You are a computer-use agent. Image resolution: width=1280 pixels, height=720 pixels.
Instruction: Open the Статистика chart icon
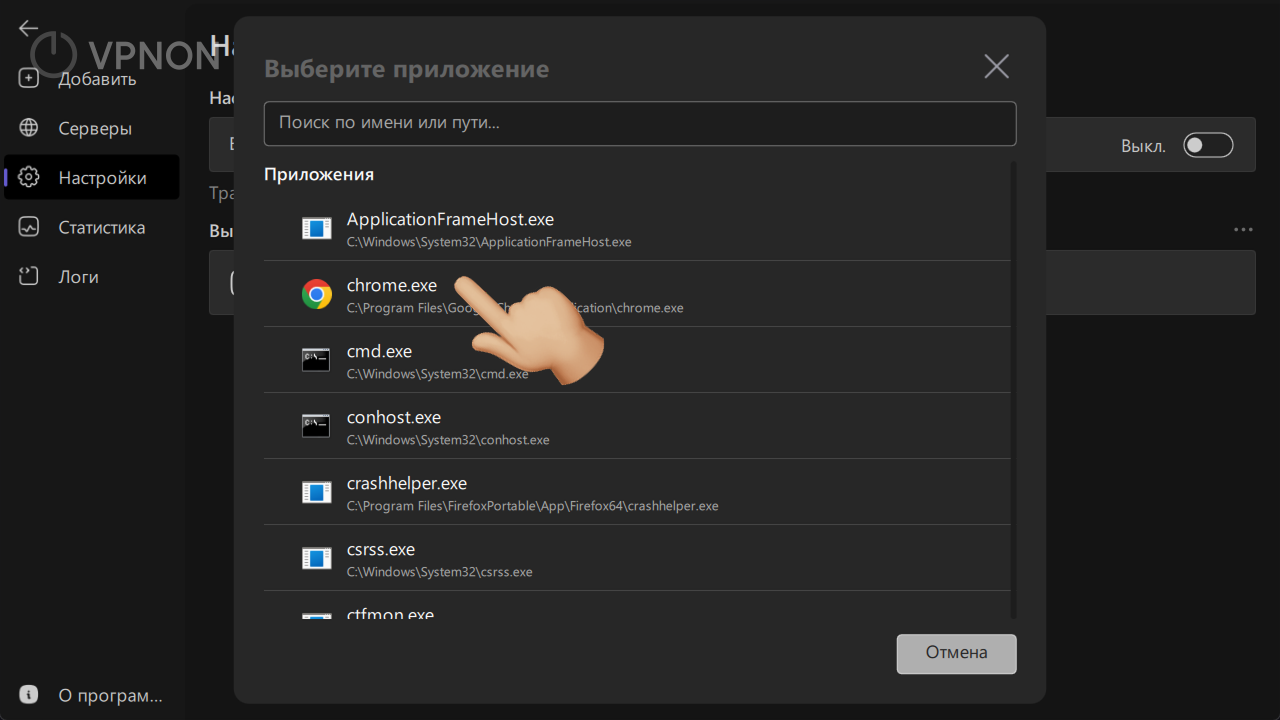(x=29, y=227)
